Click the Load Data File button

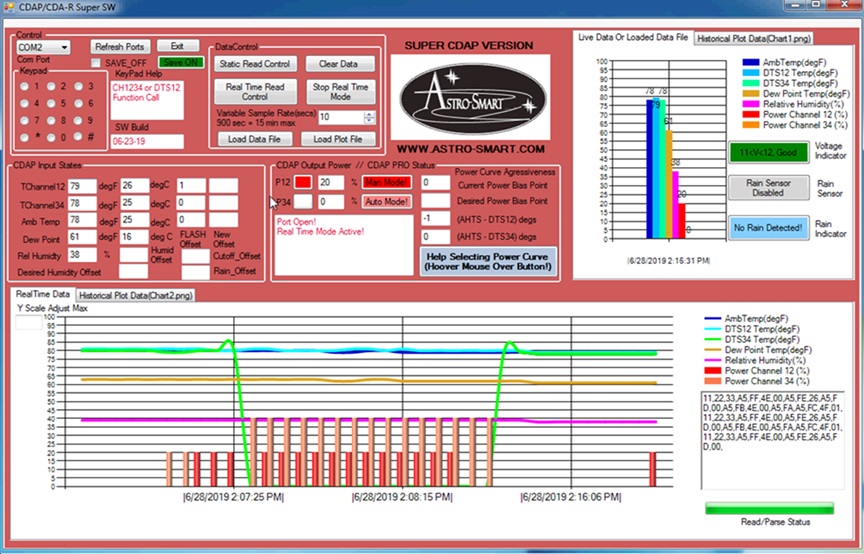(255, 139)
